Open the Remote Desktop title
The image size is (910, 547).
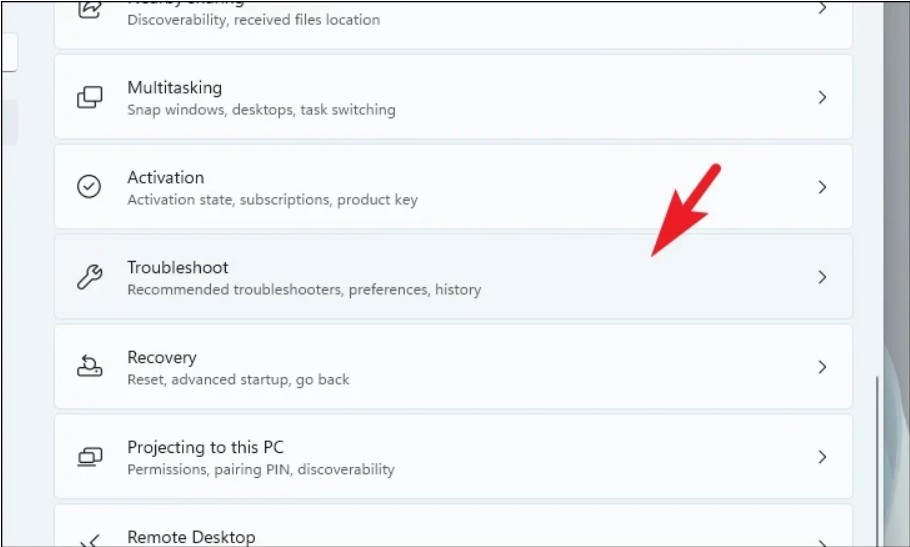(x=191, y=538)
